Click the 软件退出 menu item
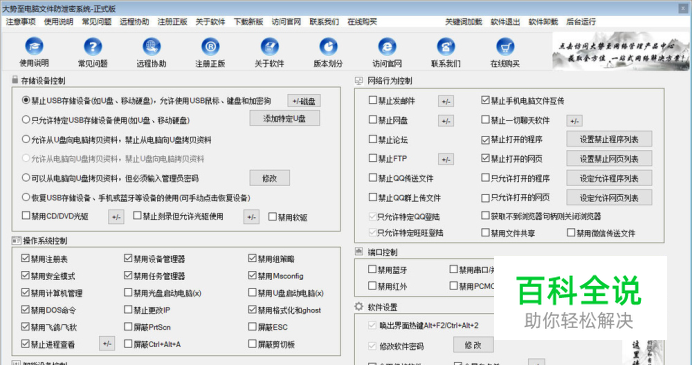Screen dimensions: 692x365 [x=505, y=22]
